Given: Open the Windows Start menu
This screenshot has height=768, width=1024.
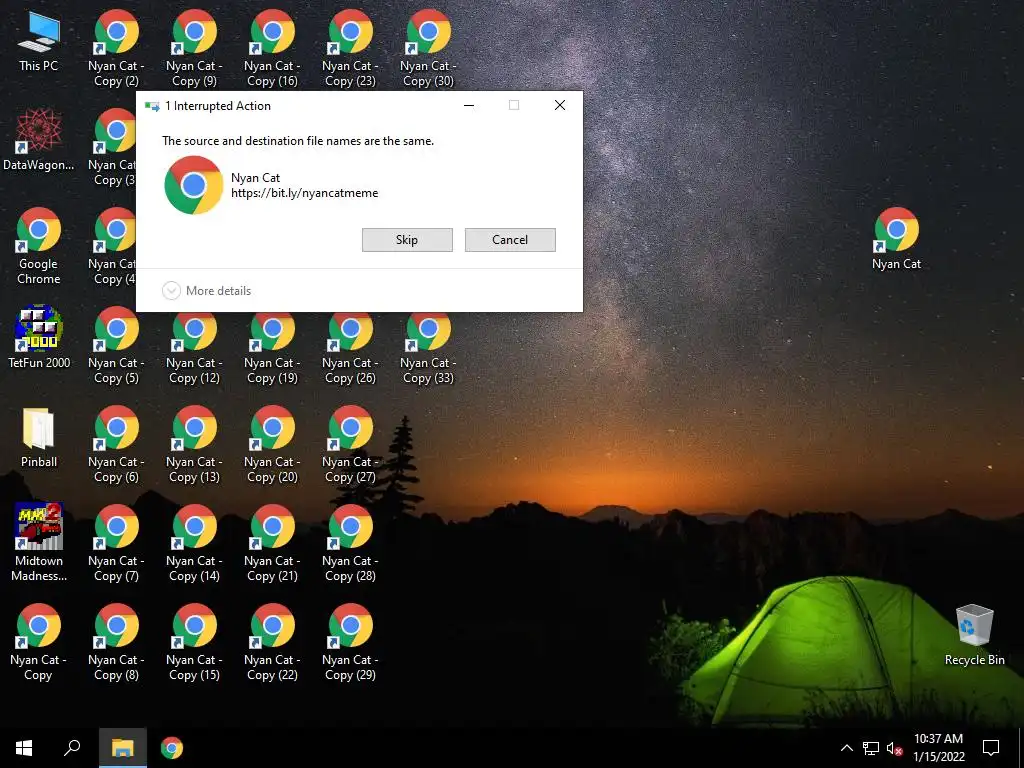Looking at the screenshot, I should pos(24,748).
